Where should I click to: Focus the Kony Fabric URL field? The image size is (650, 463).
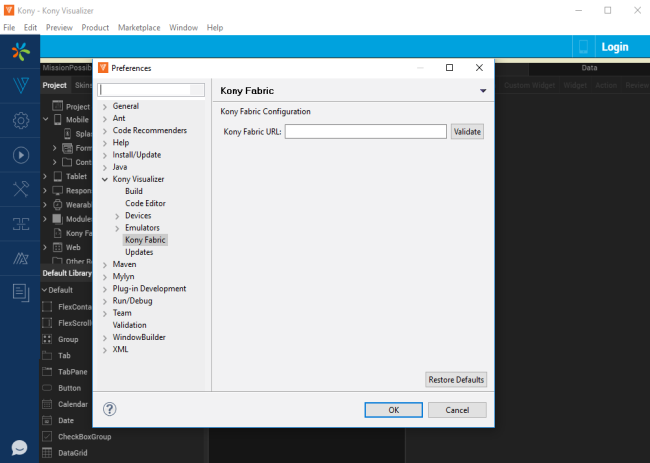(x=366, y=132)
